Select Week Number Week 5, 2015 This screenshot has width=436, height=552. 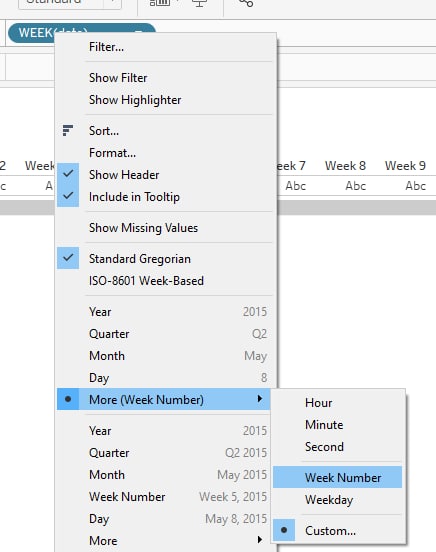164,497
